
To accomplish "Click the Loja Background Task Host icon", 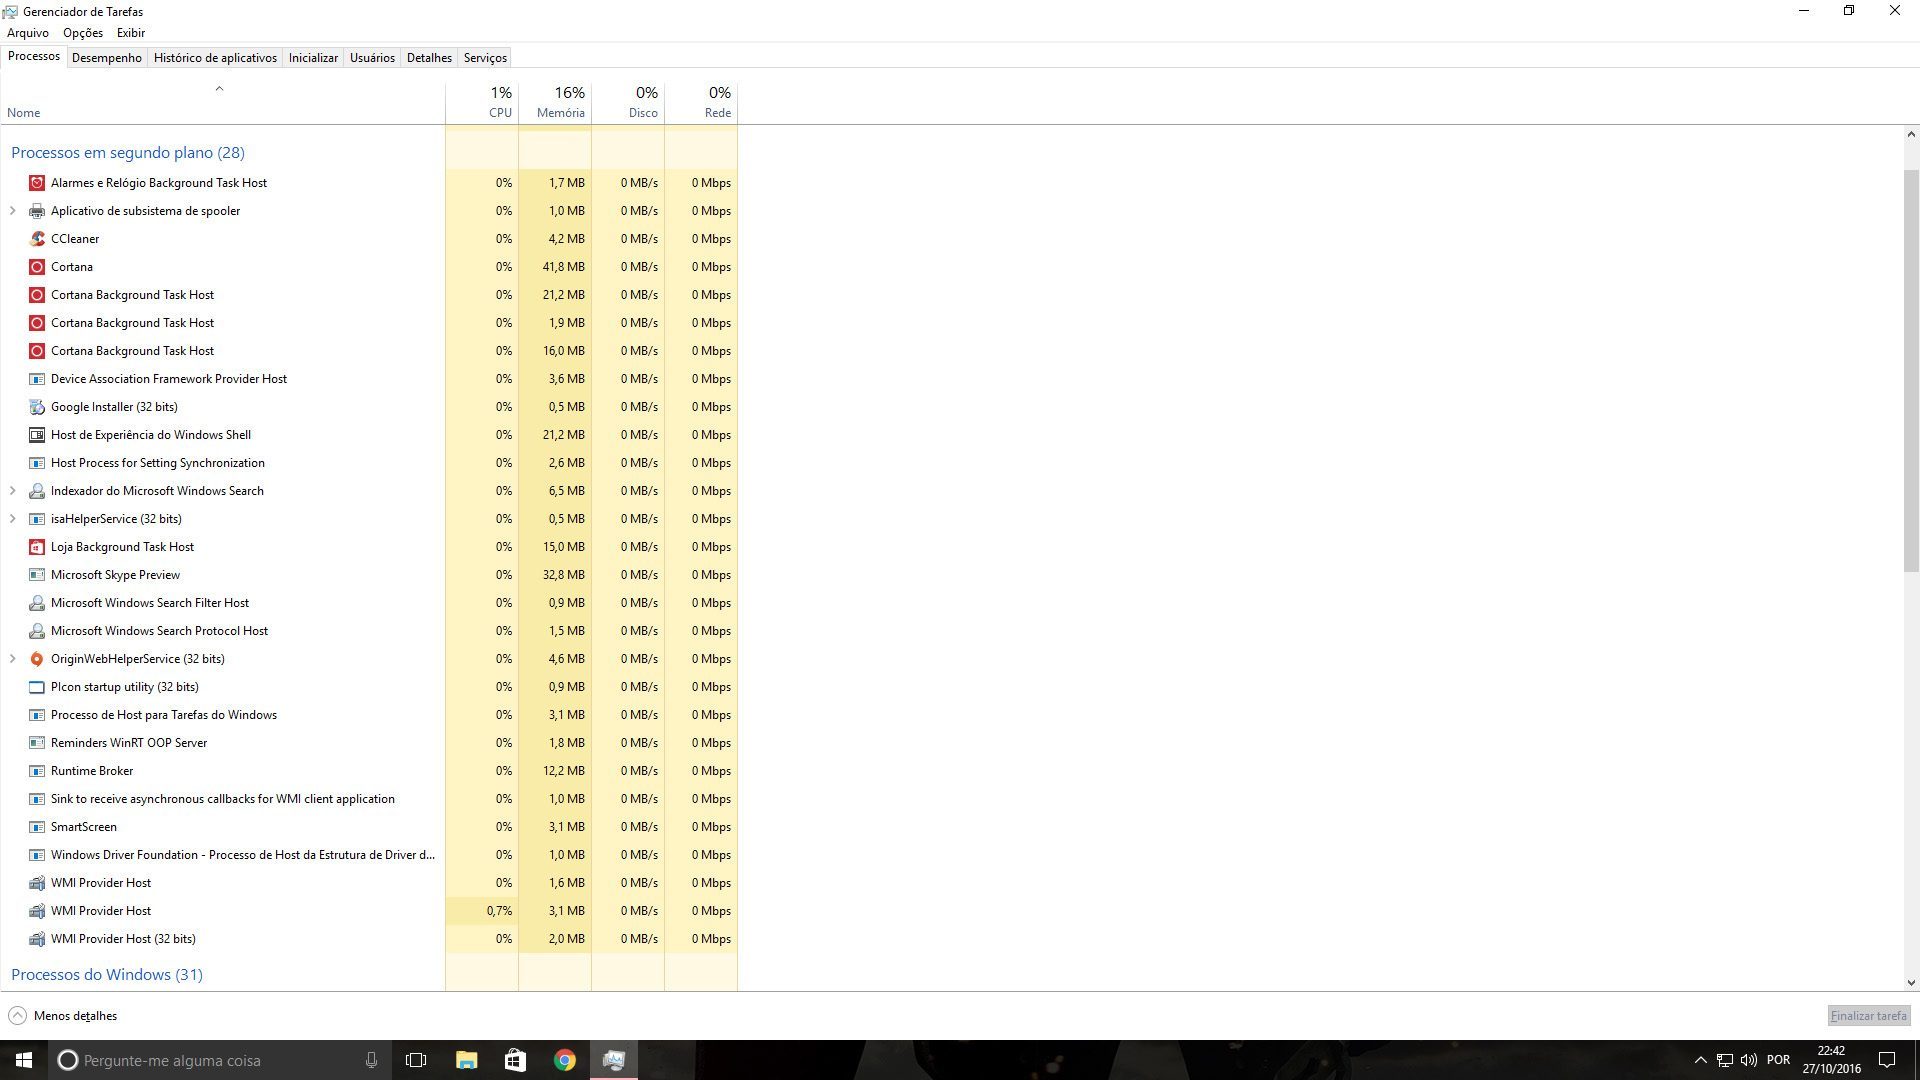I will [37, 547].
